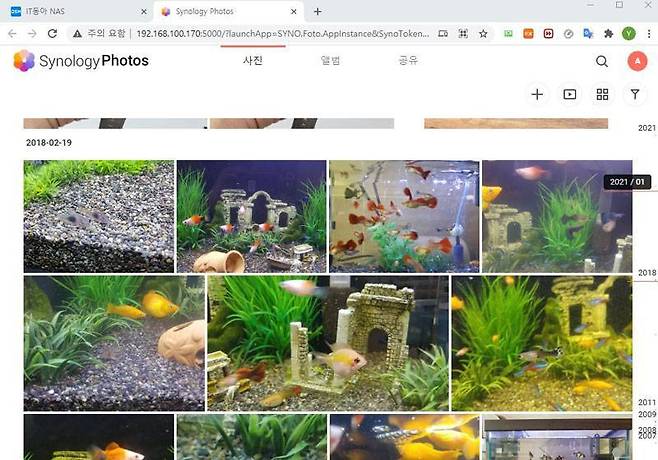Viewport: 658px width, 460px height.
Task: Open the red user avatar menu
Action: pyautogui.click(x=637, y=61)
